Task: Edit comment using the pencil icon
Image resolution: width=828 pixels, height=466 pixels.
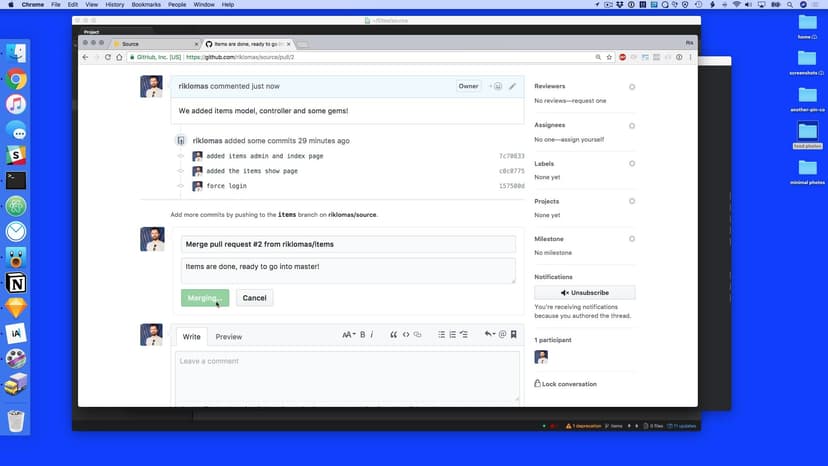Action: [512, 87]
